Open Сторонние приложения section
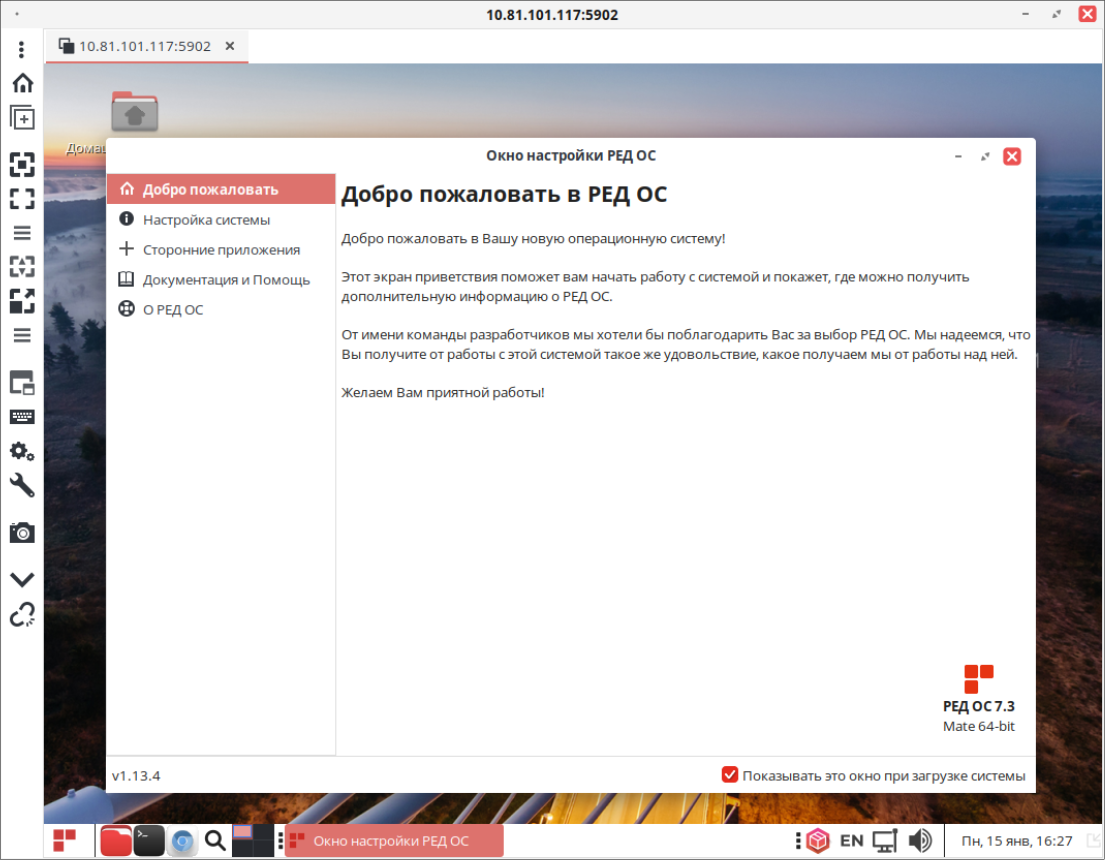The height and width of the screenshot is (860, 1105). click(221, 250)
